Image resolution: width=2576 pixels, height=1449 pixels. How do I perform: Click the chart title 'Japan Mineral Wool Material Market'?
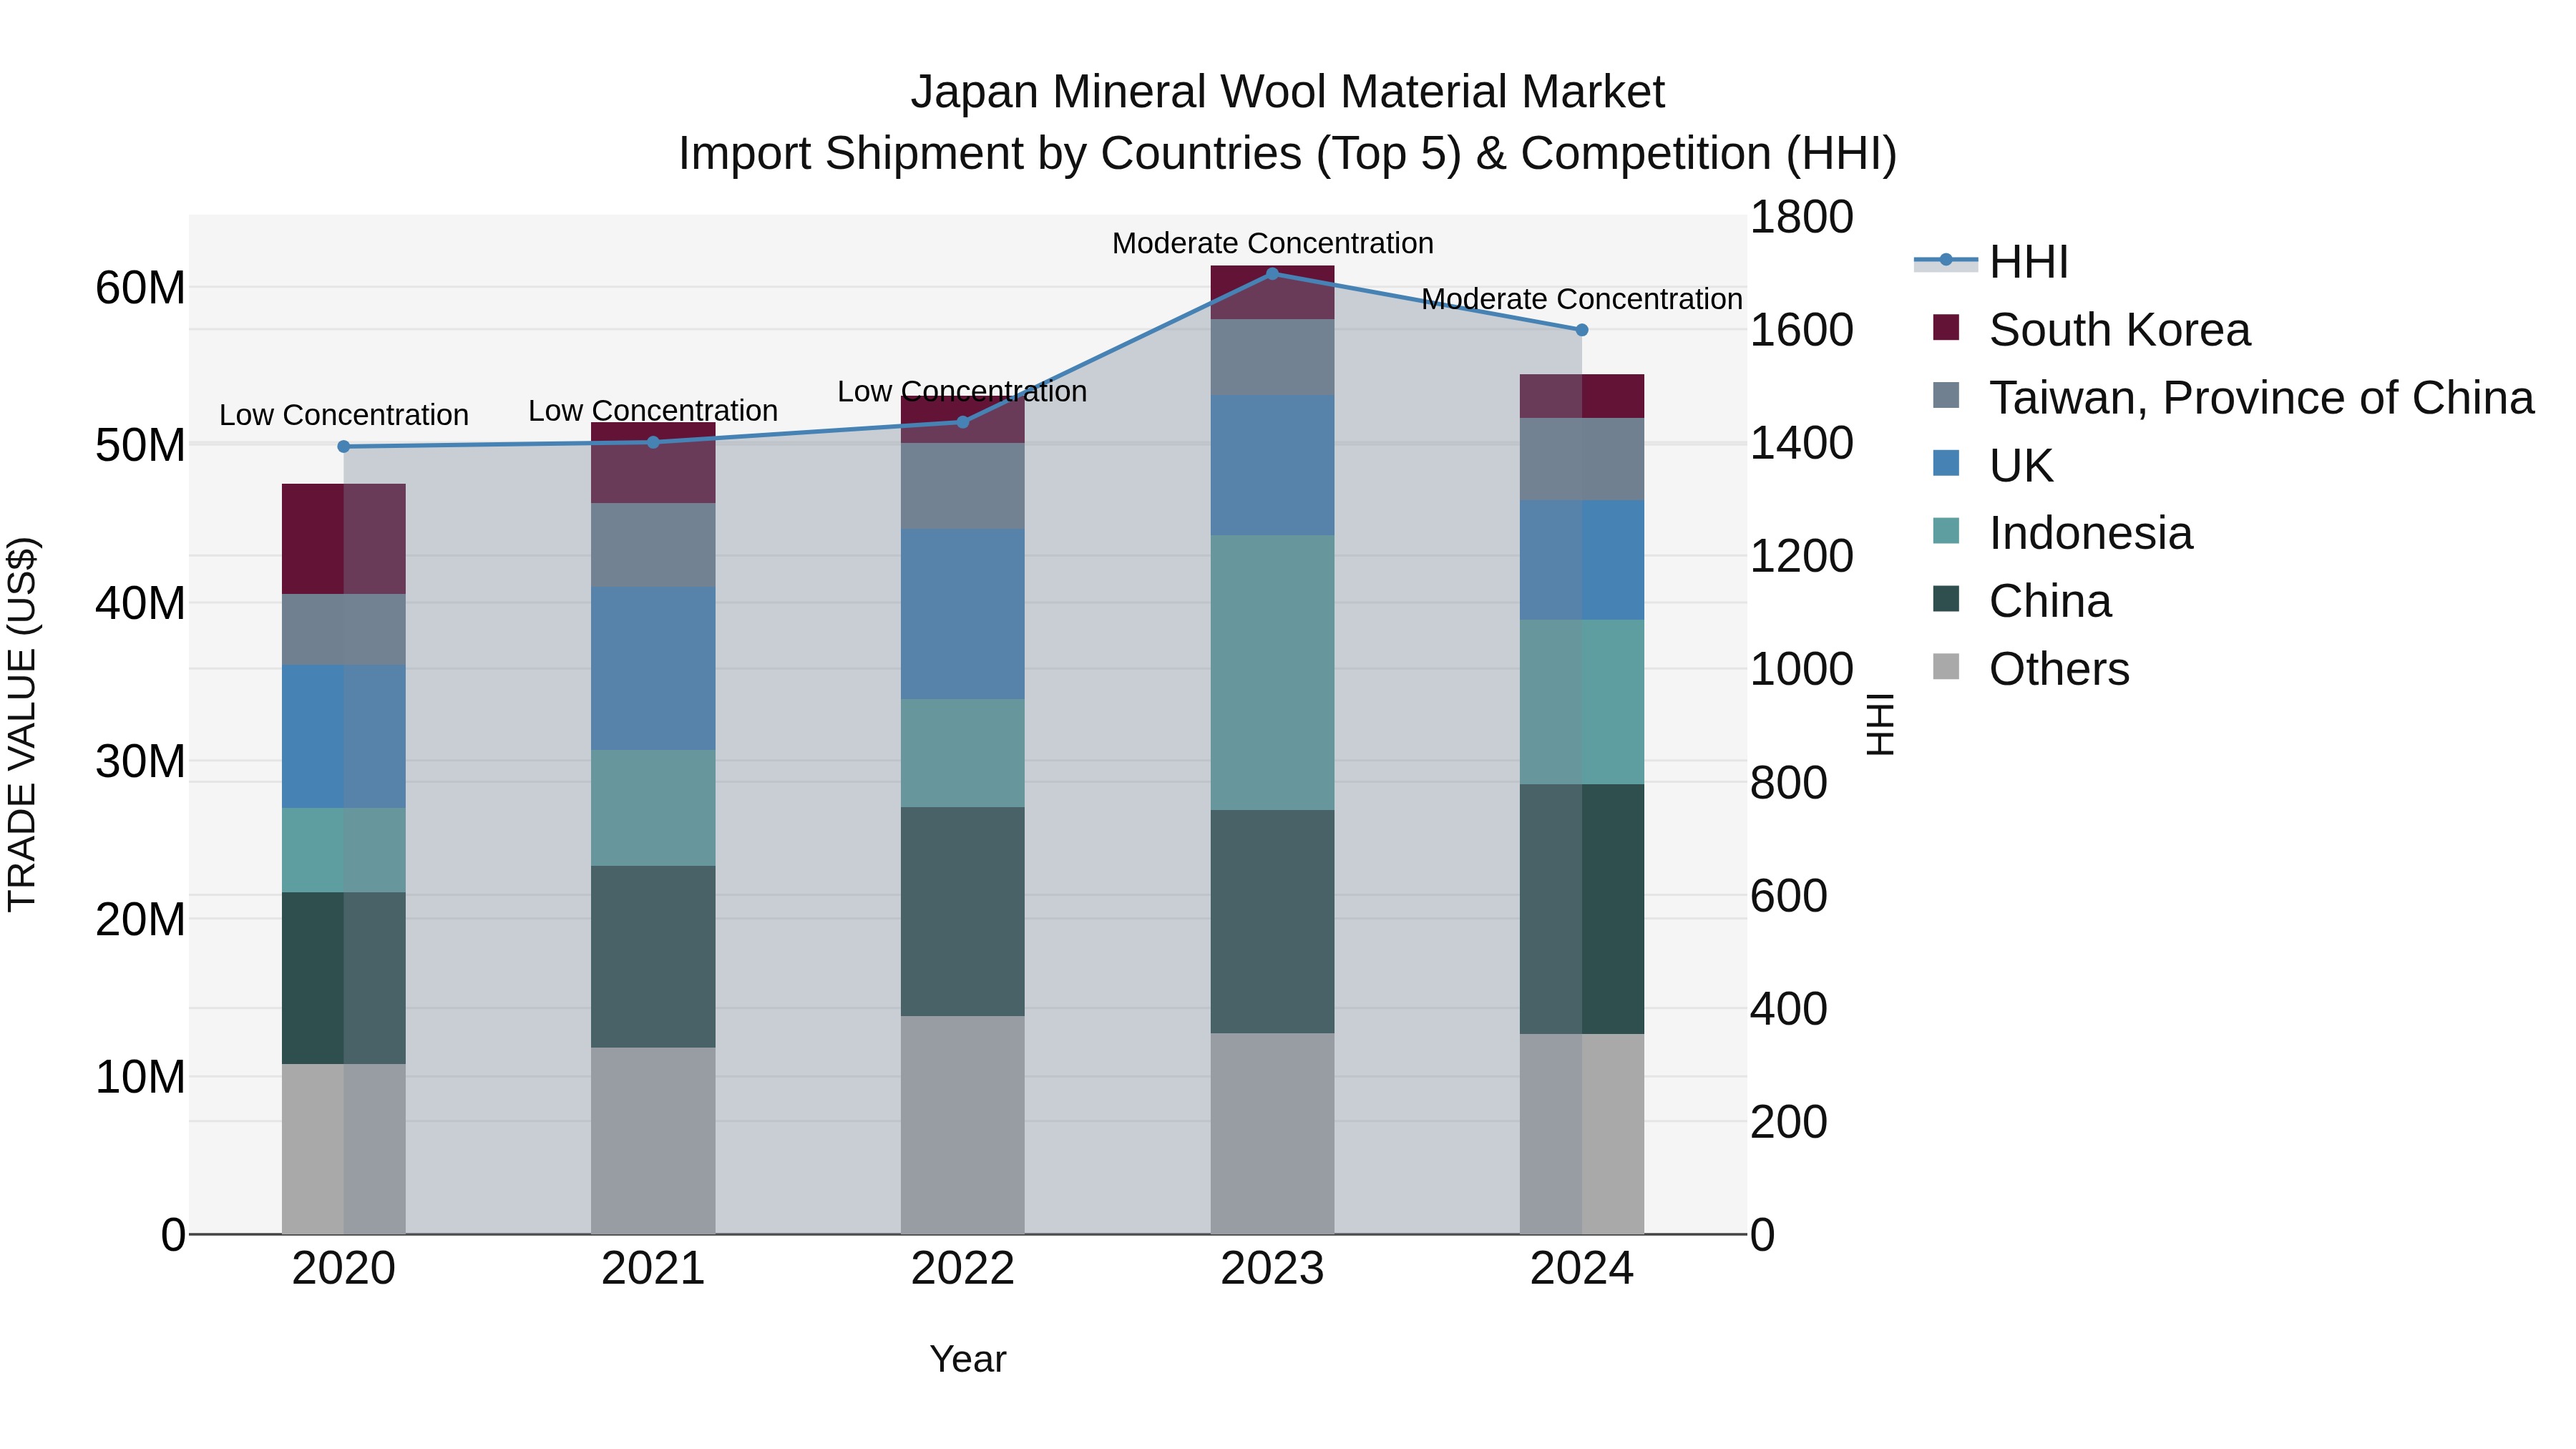(1287, 92)
